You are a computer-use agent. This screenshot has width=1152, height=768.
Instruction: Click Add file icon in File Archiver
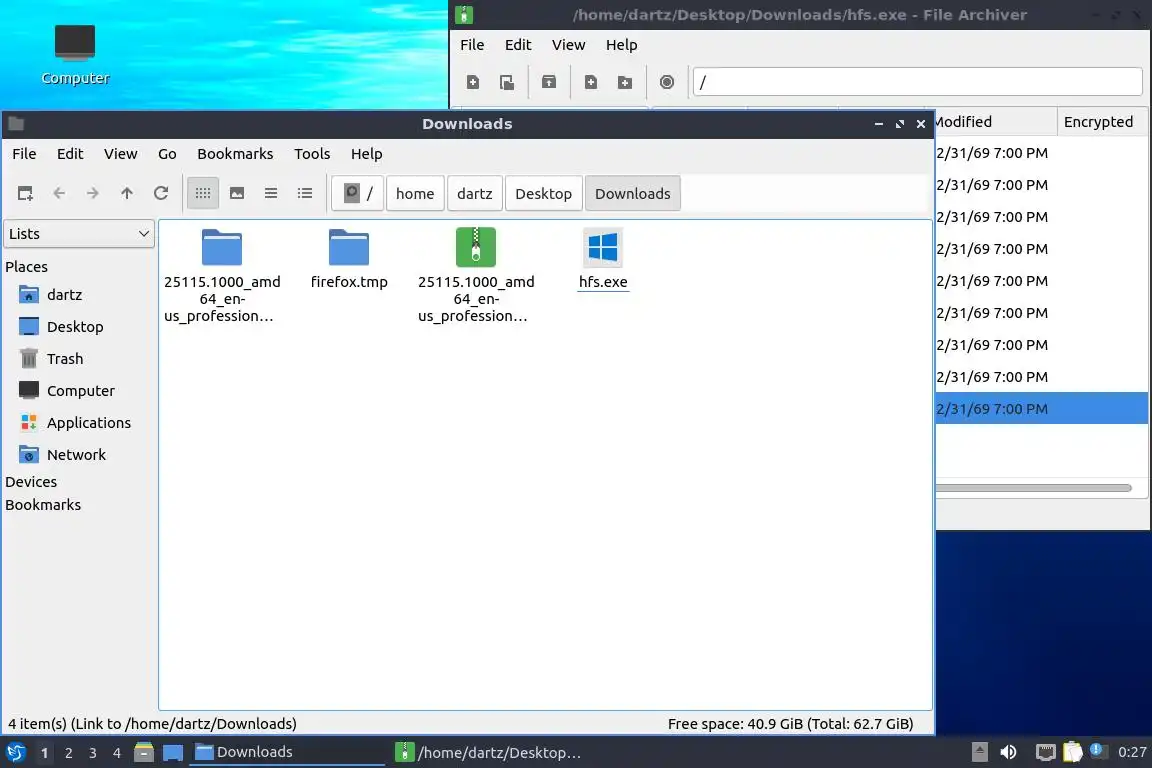[591, 82]
